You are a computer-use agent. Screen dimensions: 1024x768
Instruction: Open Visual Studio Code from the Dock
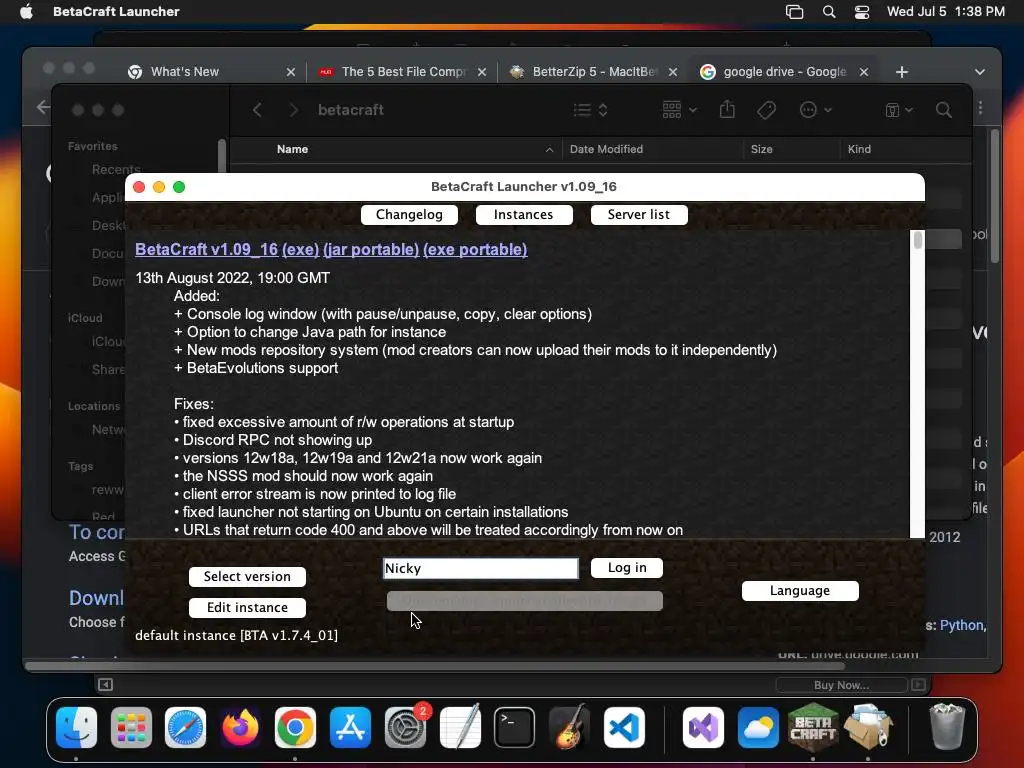point(624,728)
